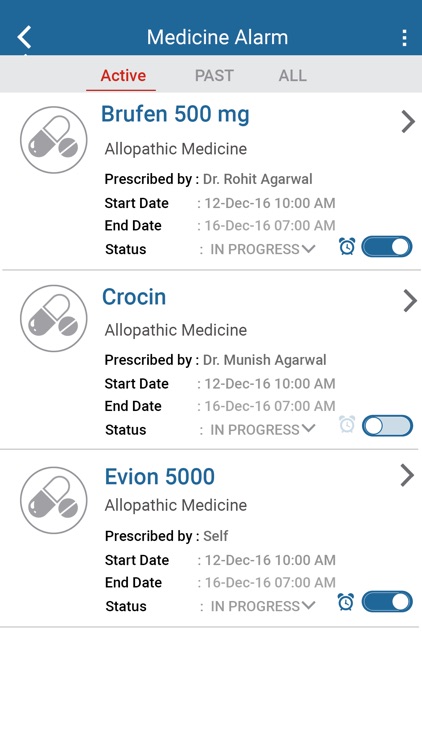Tap the pill icon beside Brufen 500 mg

click(x=54, y=140)
